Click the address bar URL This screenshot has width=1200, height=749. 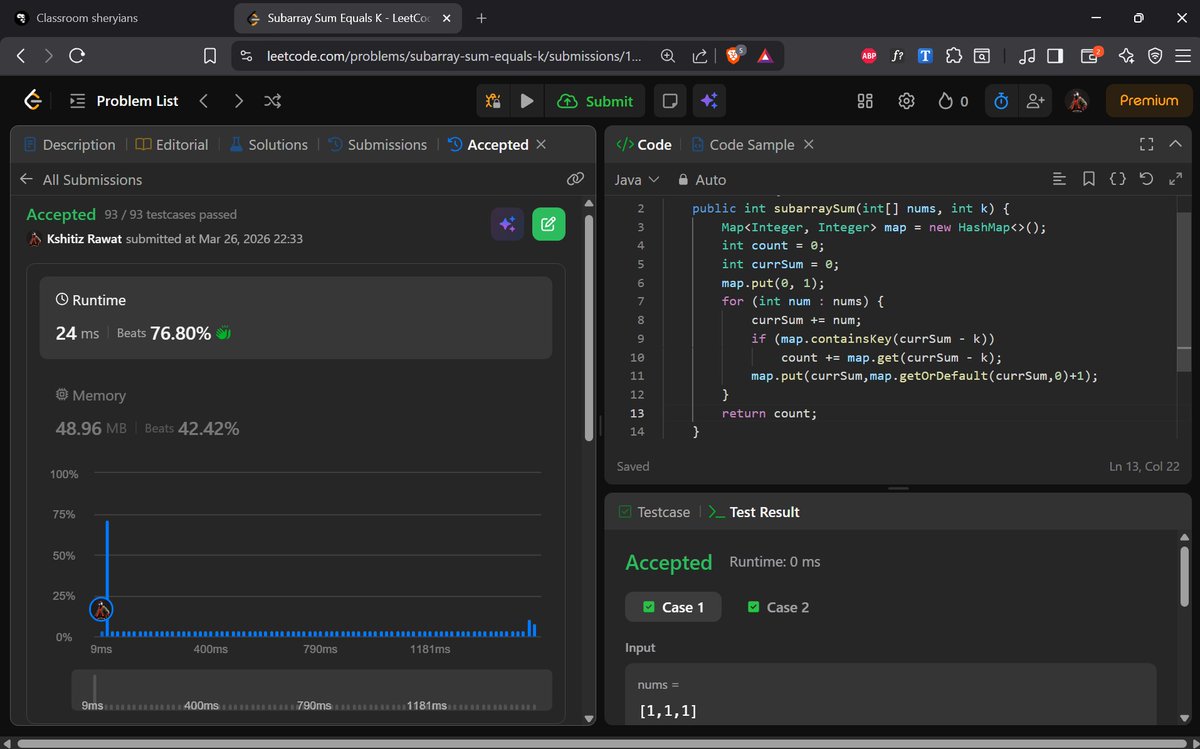tap(454, 56)
